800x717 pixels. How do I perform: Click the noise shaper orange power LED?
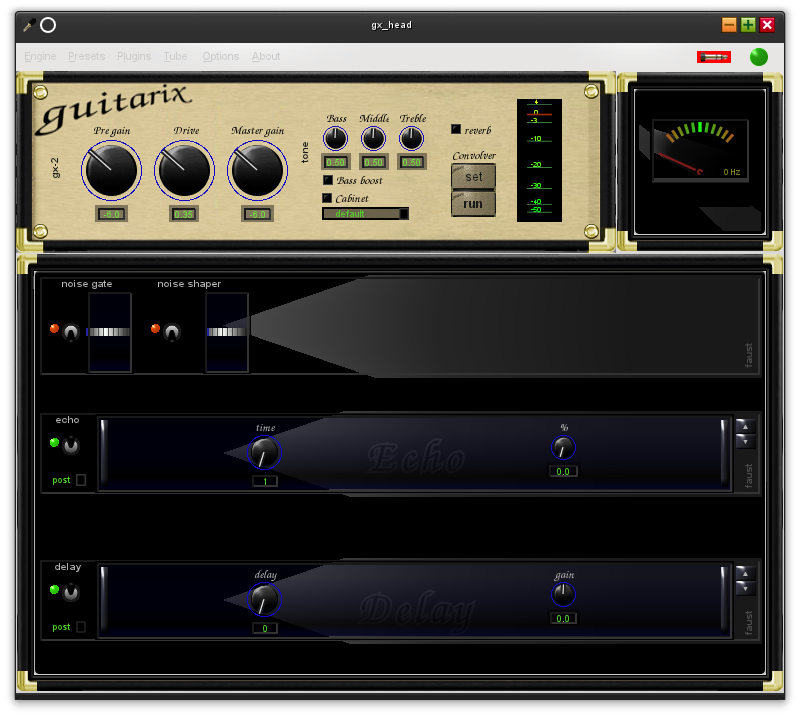154,326
